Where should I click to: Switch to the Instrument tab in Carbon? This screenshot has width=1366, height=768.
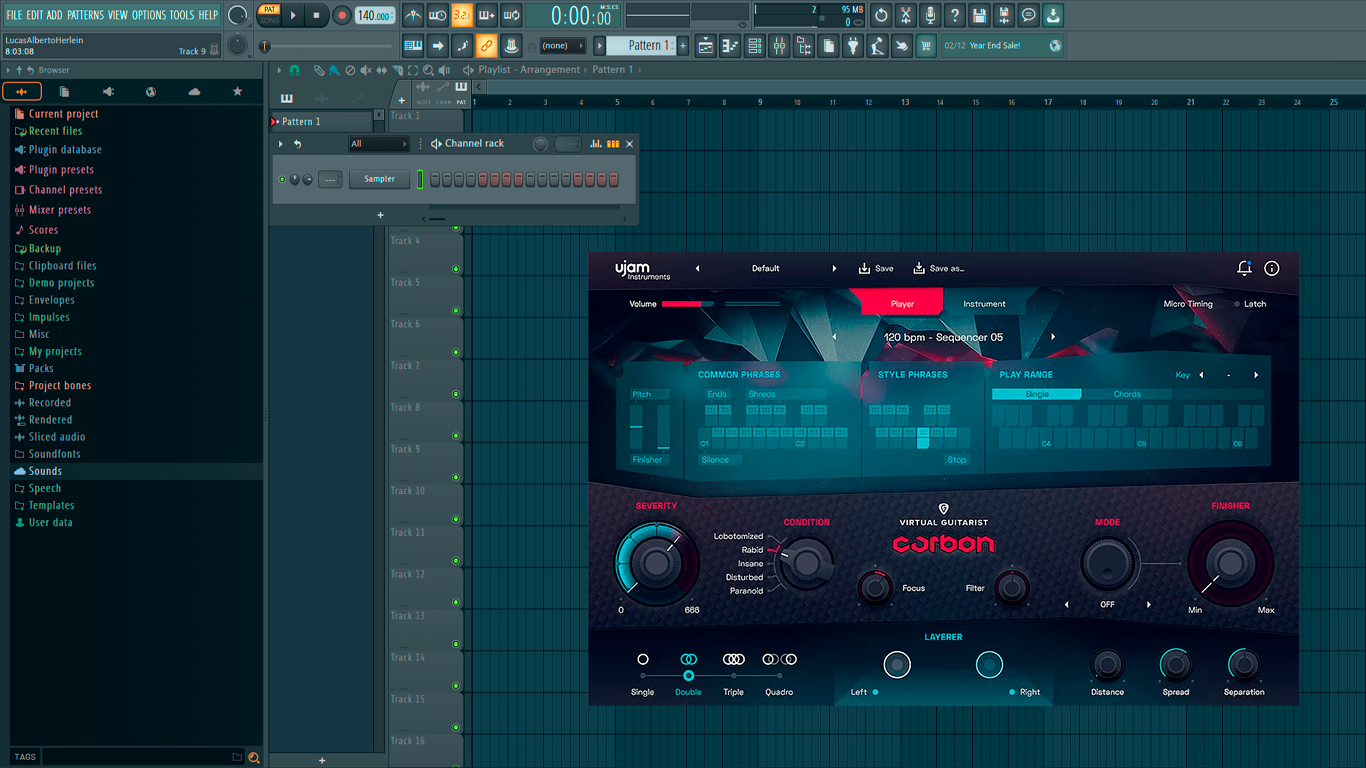pyautogui.click(x=984, y=304)
